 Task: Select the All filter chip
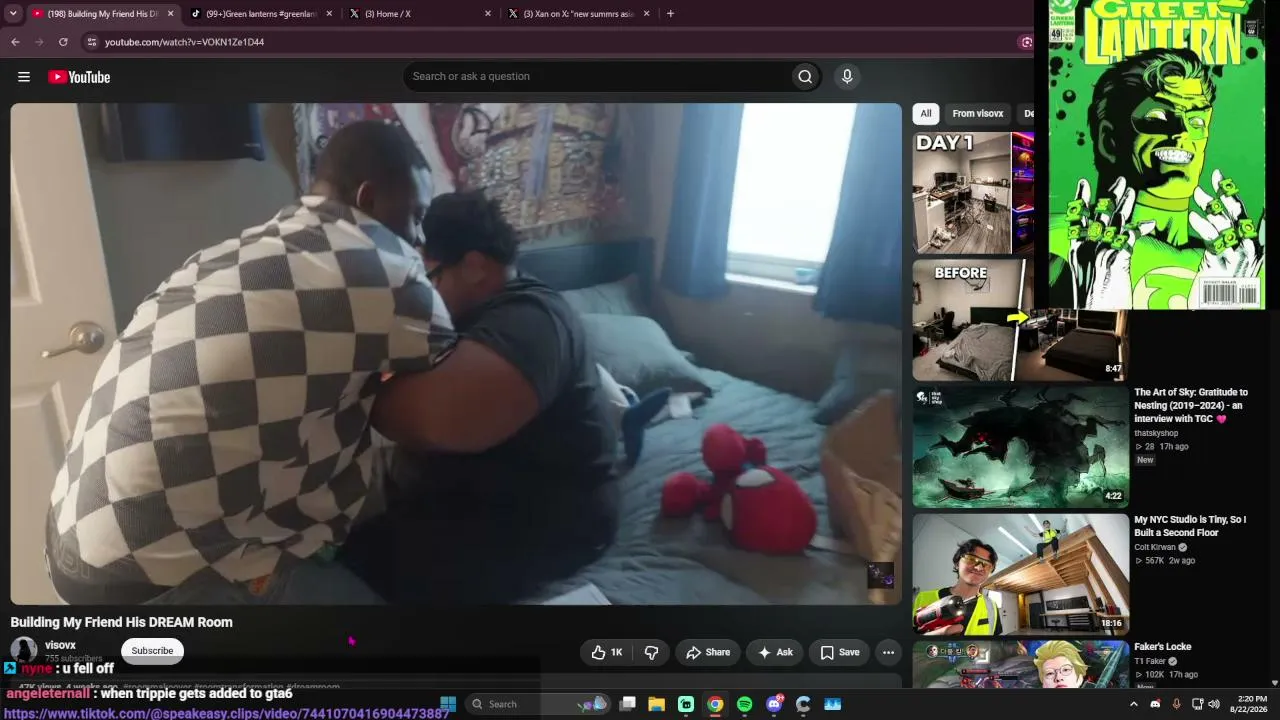tap(926, 114)
